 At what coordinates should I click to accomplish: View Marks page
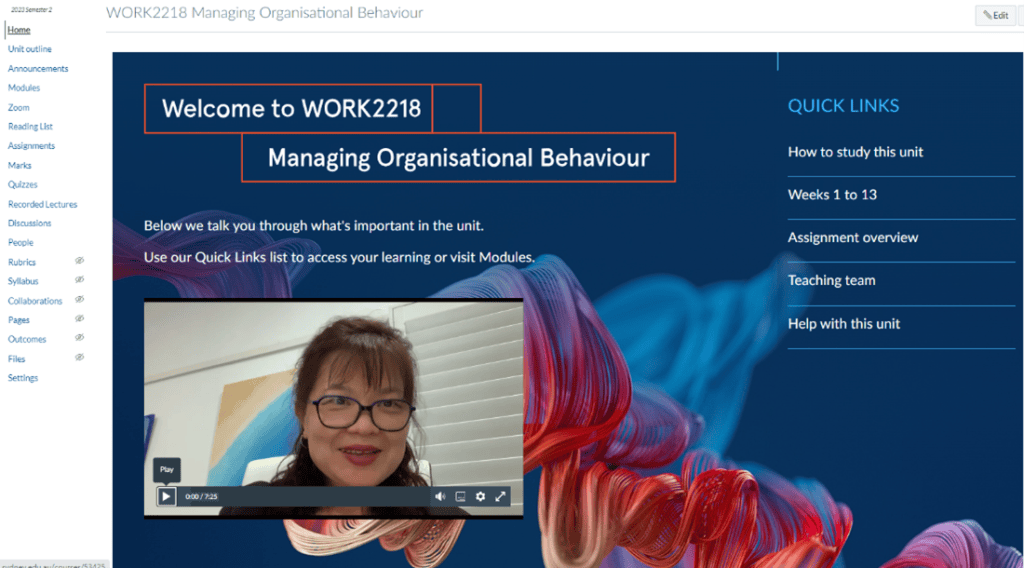pos(20,165)
